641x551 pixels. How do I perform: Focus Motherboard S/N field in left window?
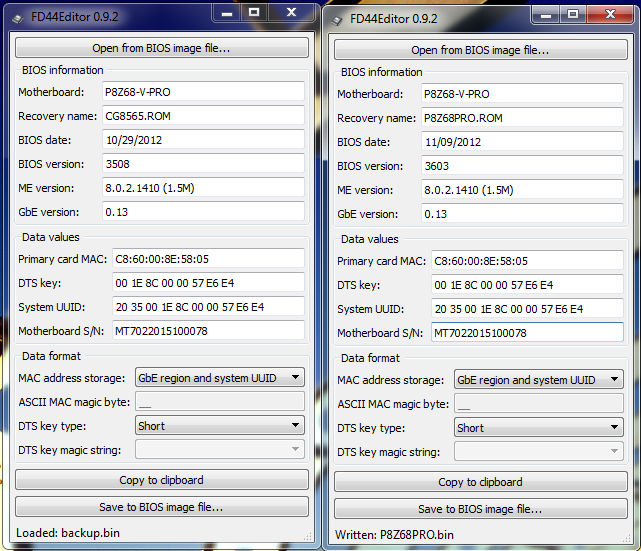coord(208,331)
